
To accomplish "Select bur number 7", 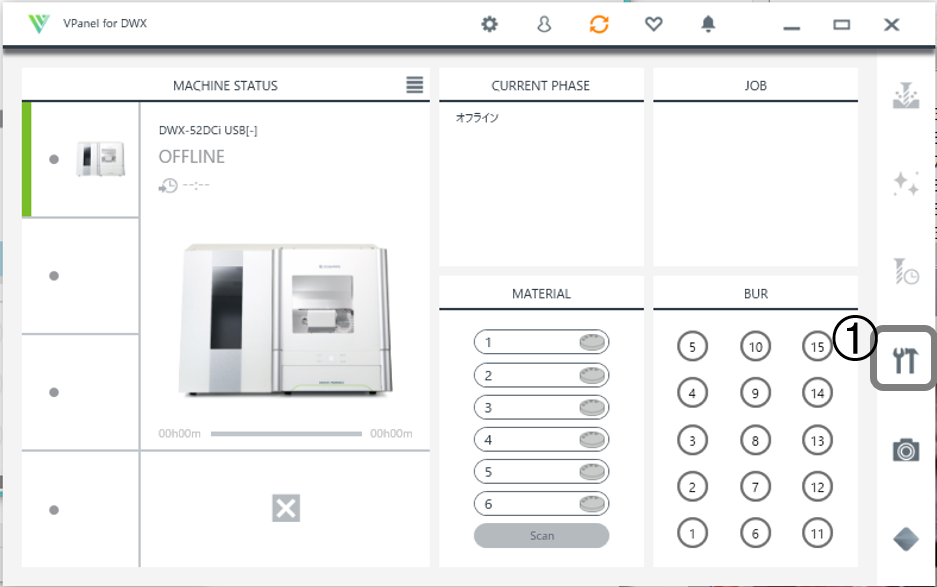I will (x=755, y=487).
